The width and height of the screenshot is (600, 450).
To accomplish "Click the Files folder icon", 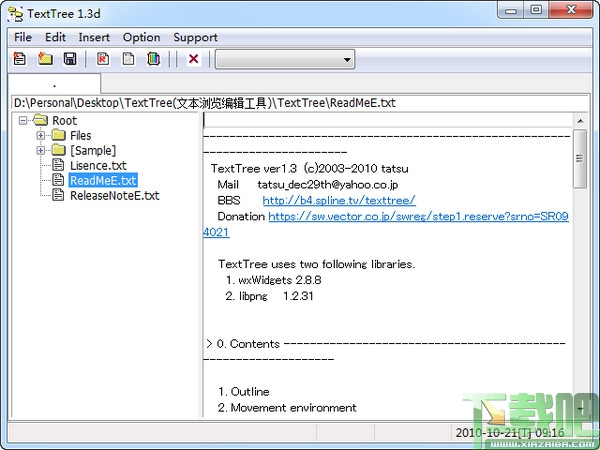I will click(x=59, y=135).
